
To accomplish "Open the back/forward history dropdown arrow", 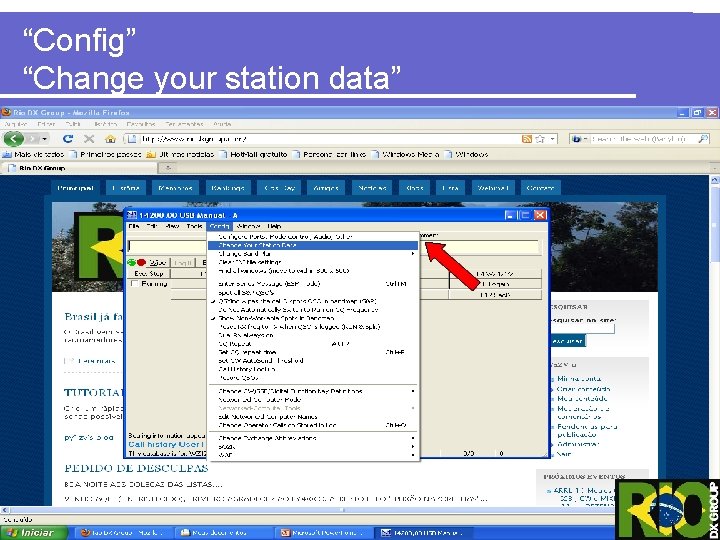I will pos(45,139).
